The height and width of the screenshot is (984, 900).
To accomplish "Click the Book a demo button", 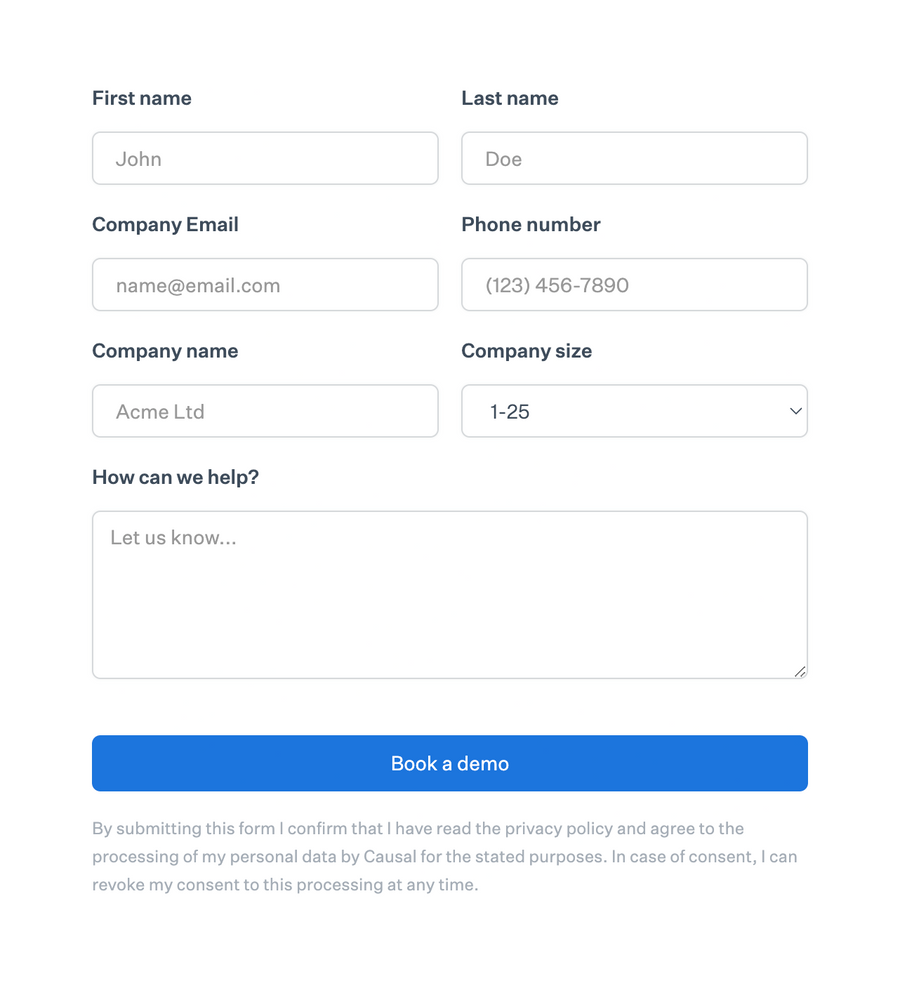I will (449, 763).
